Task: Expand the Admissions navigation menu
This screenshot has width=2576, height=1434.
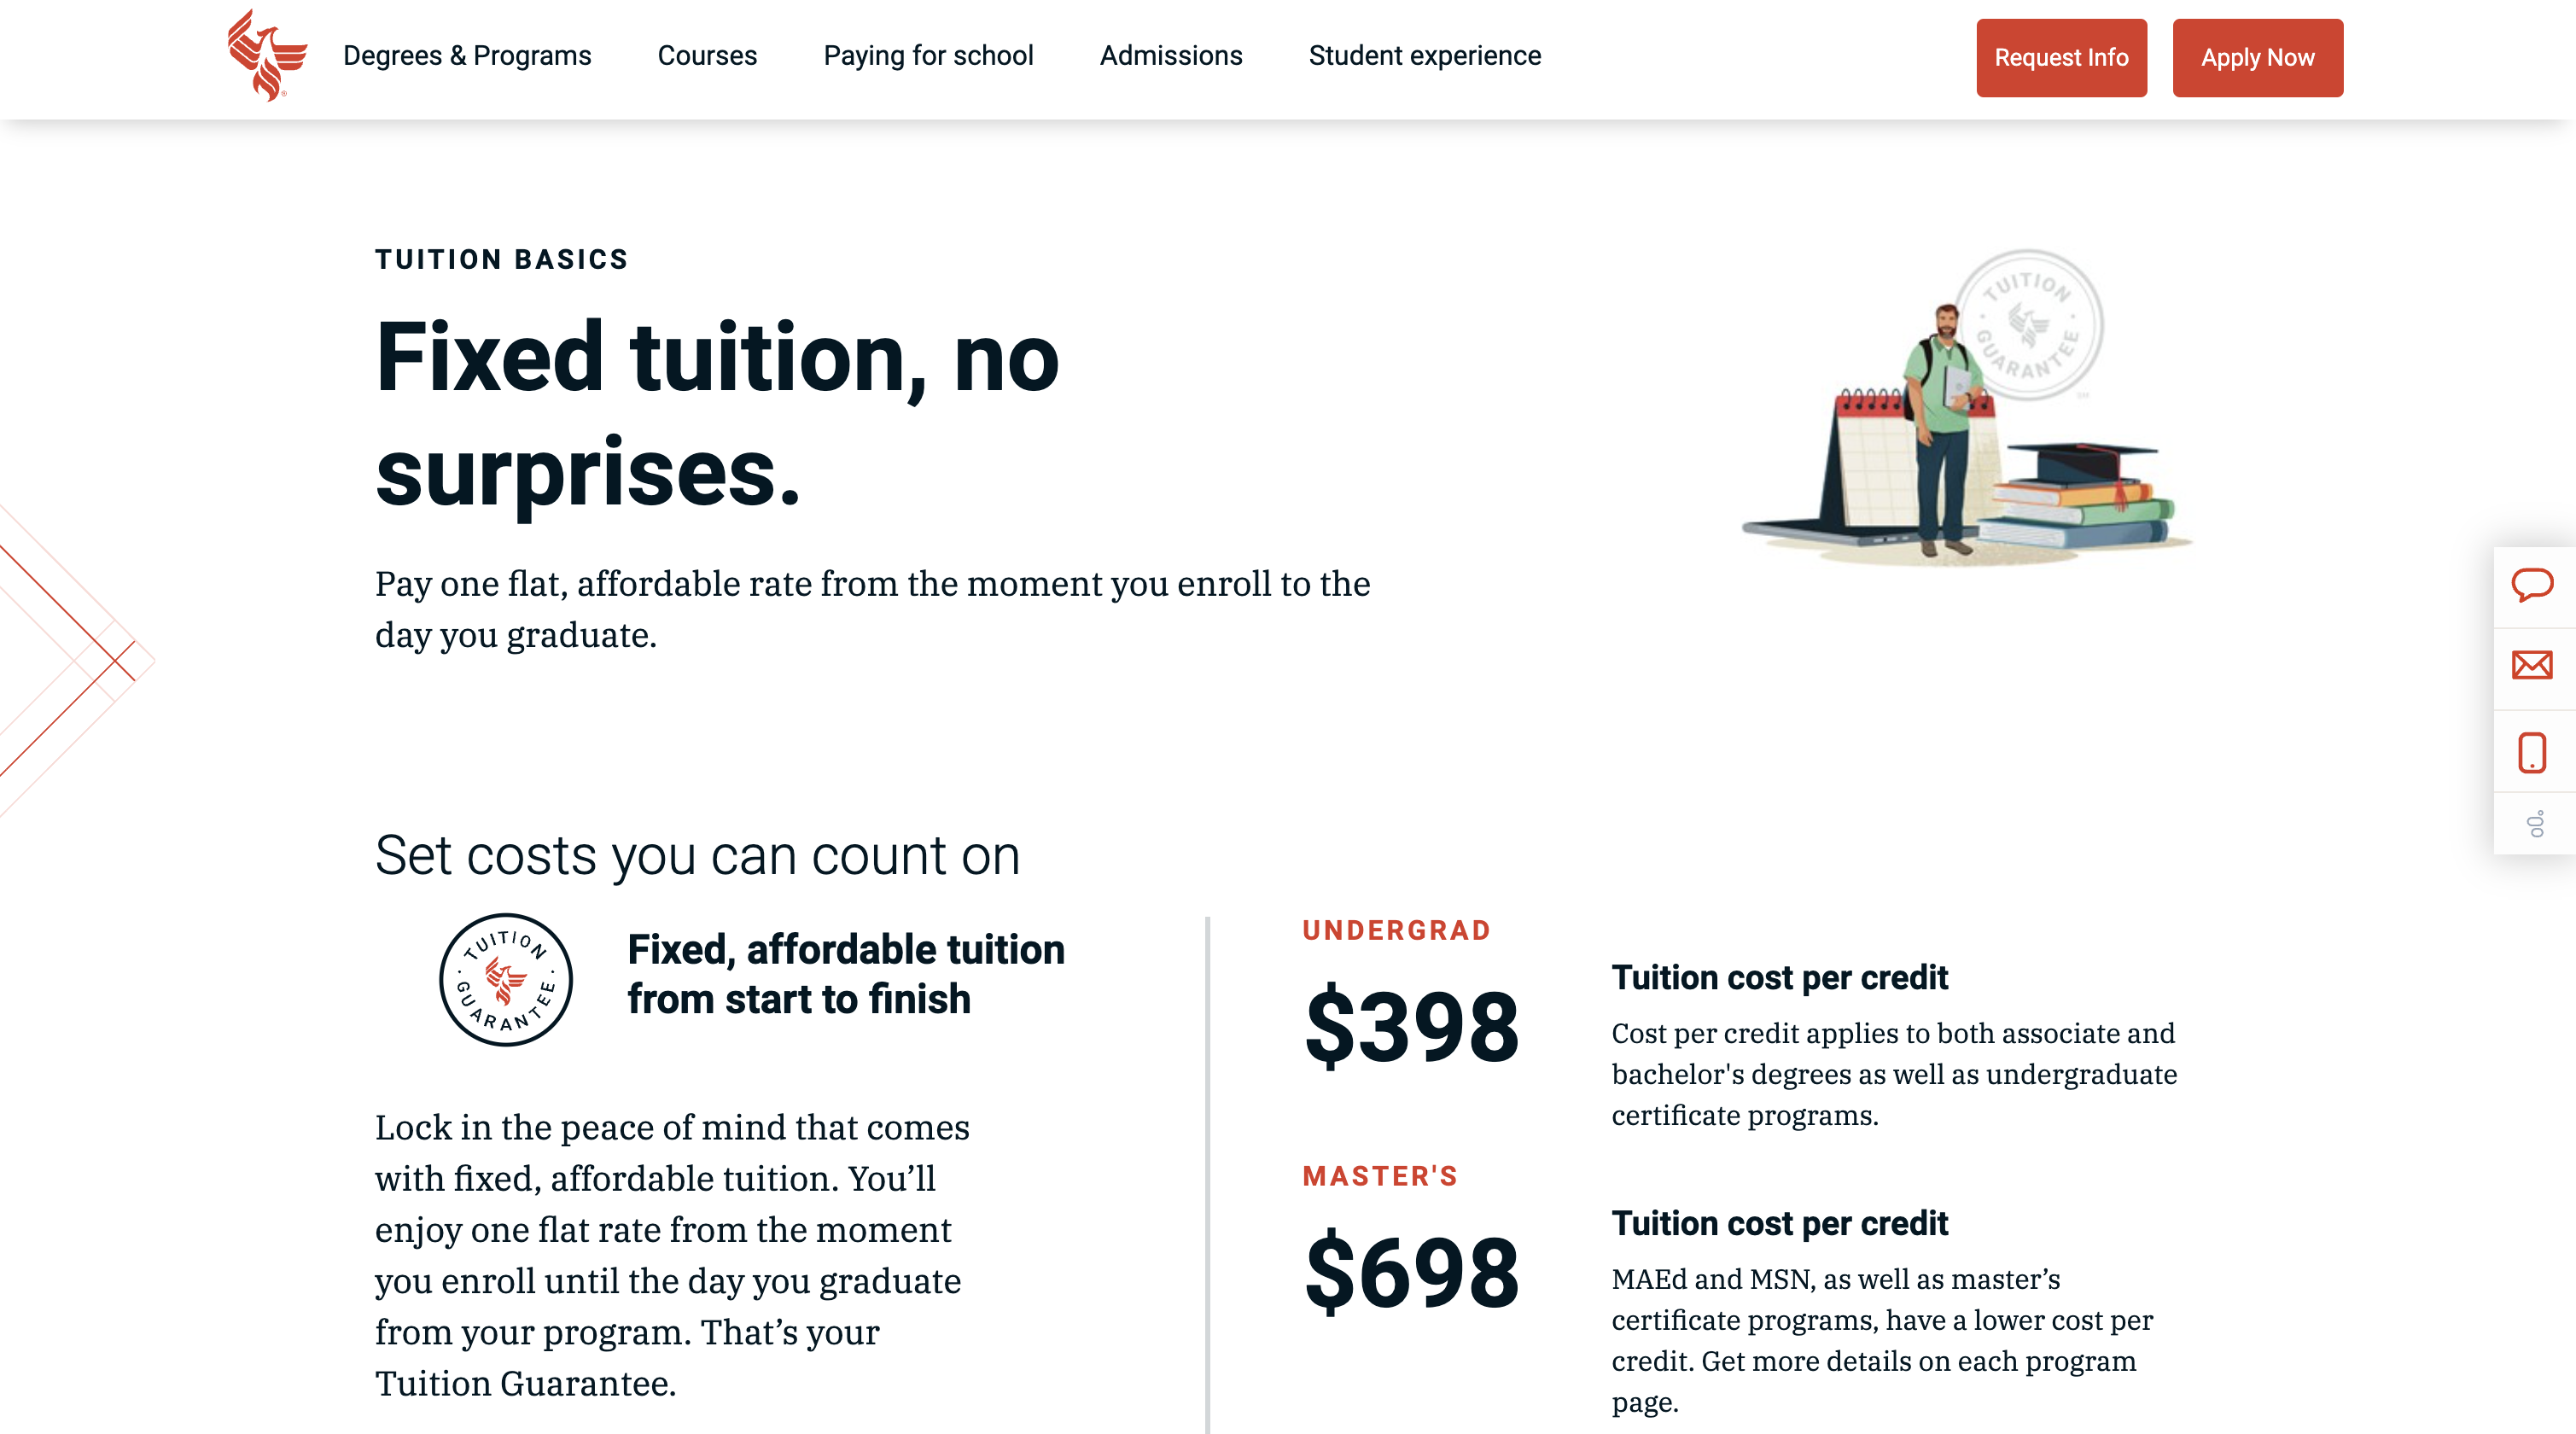Action: (1171, 56)
